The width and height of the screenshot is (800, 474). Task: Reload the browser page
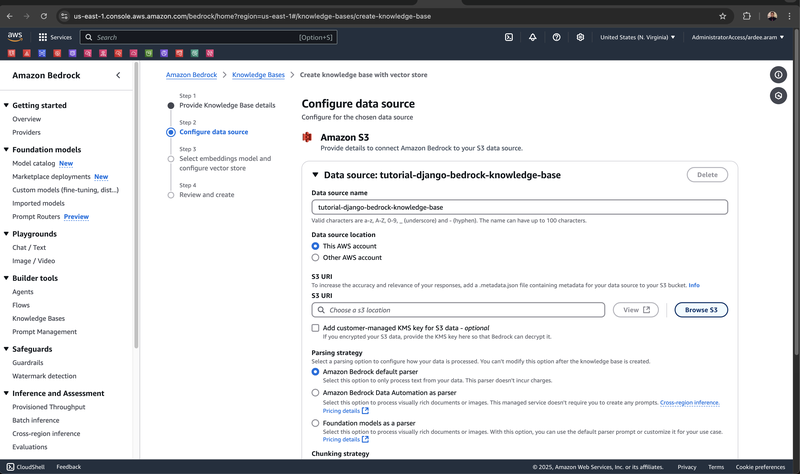44,16
